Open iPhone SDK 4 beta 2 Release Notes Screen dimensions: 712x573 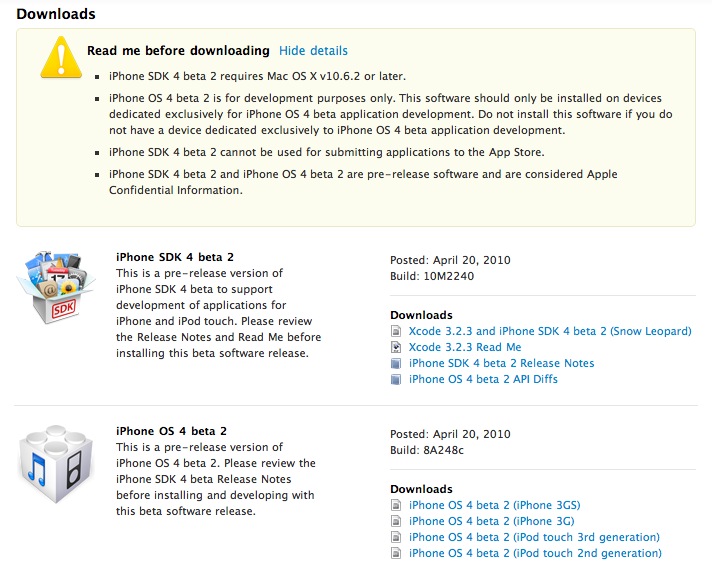pyautogui.click(x=501, y=363)
